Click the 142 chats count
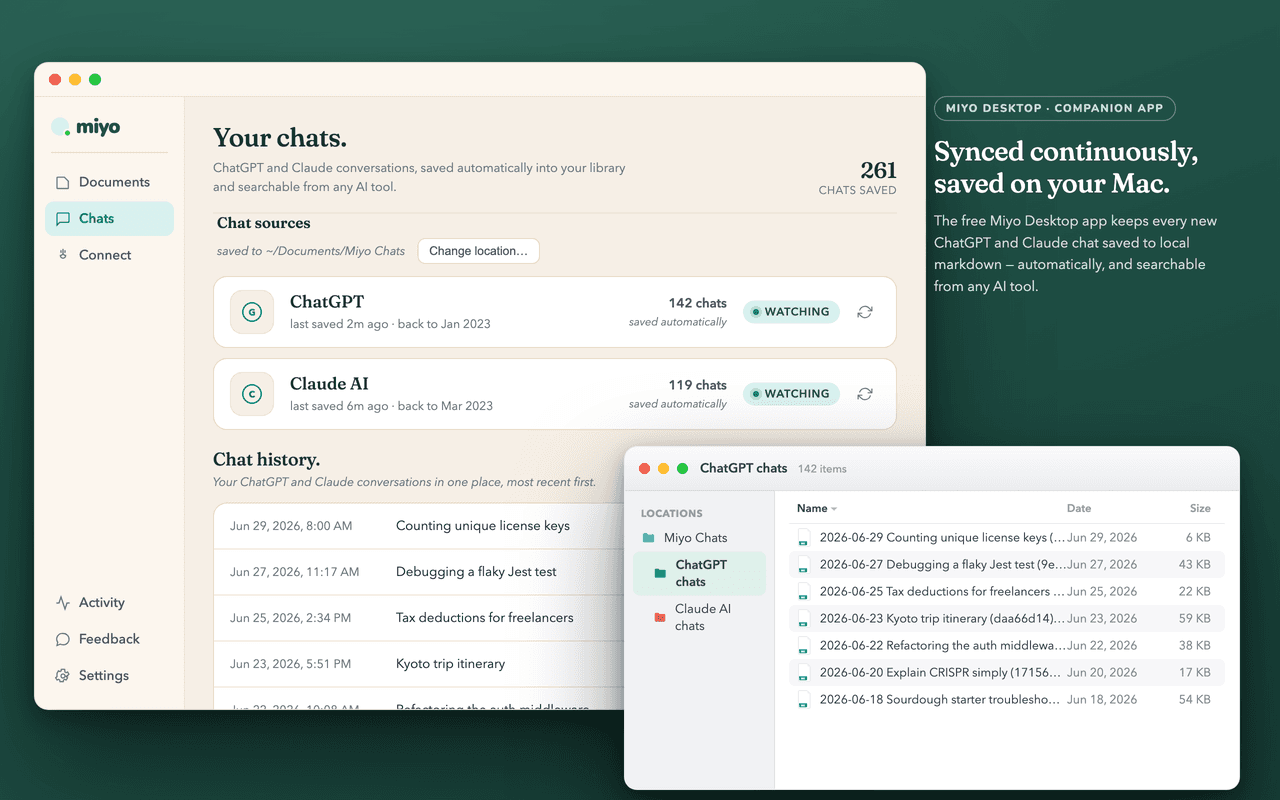This screenshot has width=1280, height=800. (x=697, y=303)
